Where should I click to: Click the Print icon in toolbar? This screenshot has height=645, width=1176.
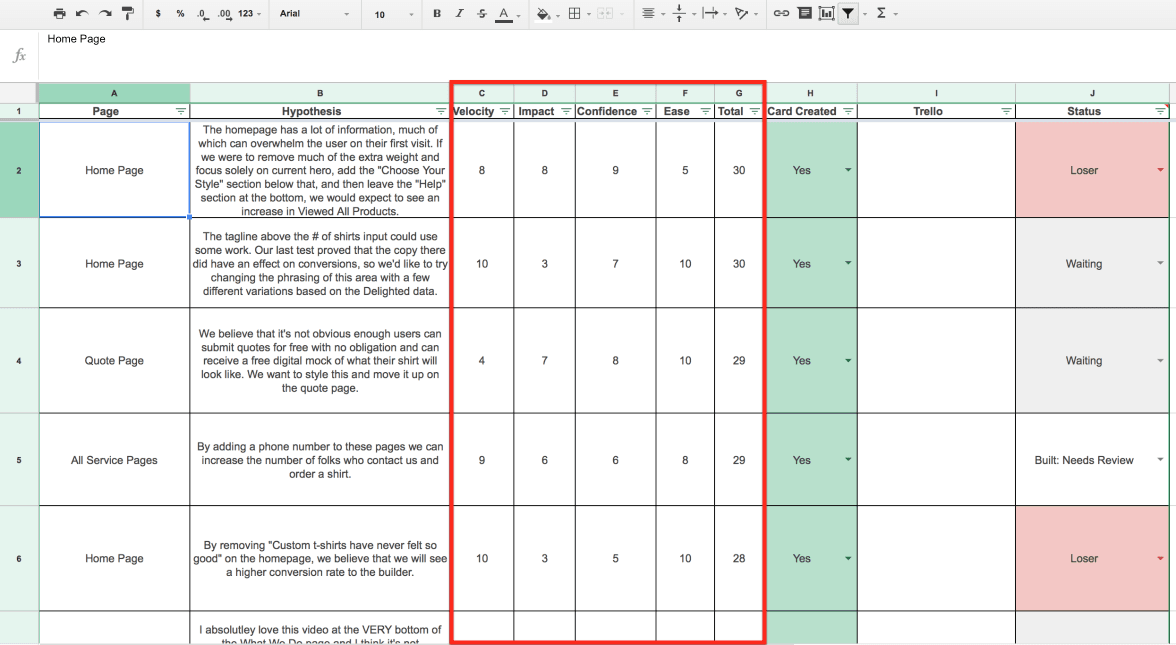(60, 14)
